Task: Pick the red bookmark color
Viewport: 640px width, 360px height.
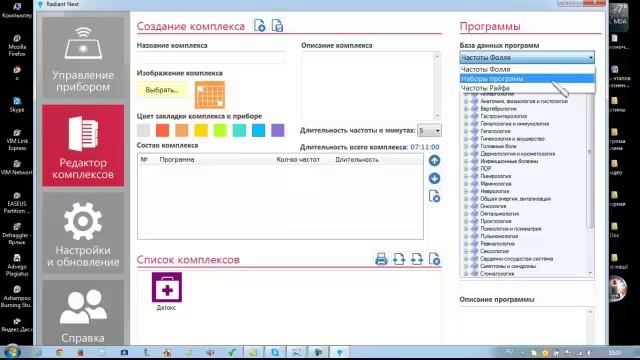Action: click(x=162, y=131)
